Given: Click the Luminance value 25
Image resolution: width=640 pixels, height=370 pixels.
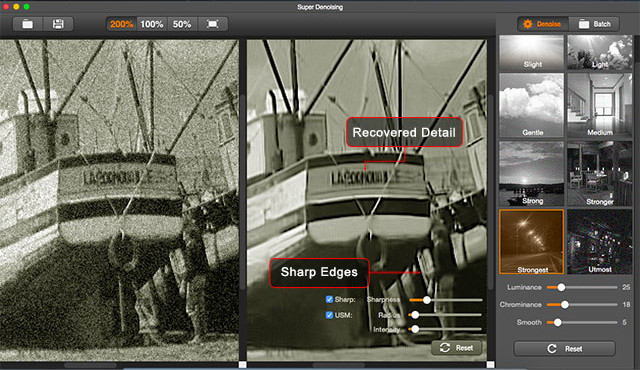Looking at the screenshot, I should coord(626,287).
